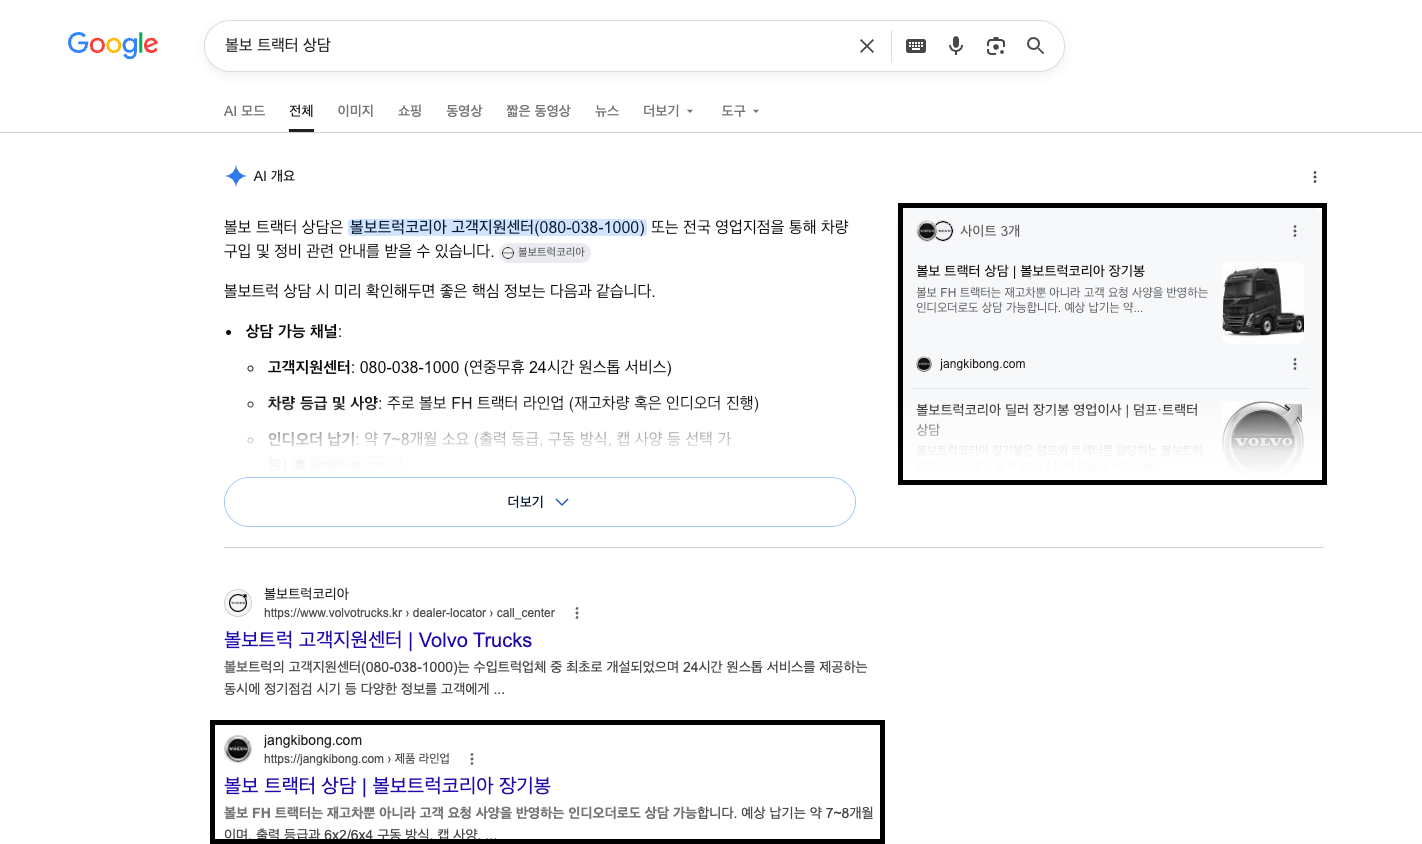Expand AI overview with 더보기 button
Screen dimensions: 1422x844
[x=540, y=502]
